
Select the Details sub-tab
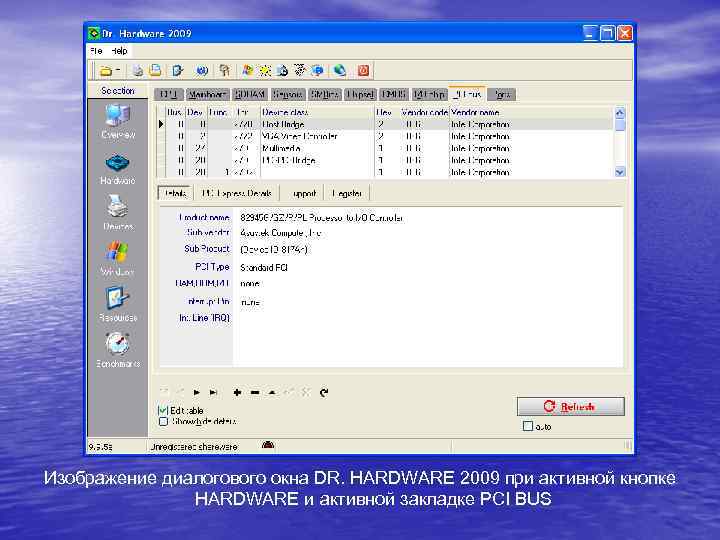[175, 193]
